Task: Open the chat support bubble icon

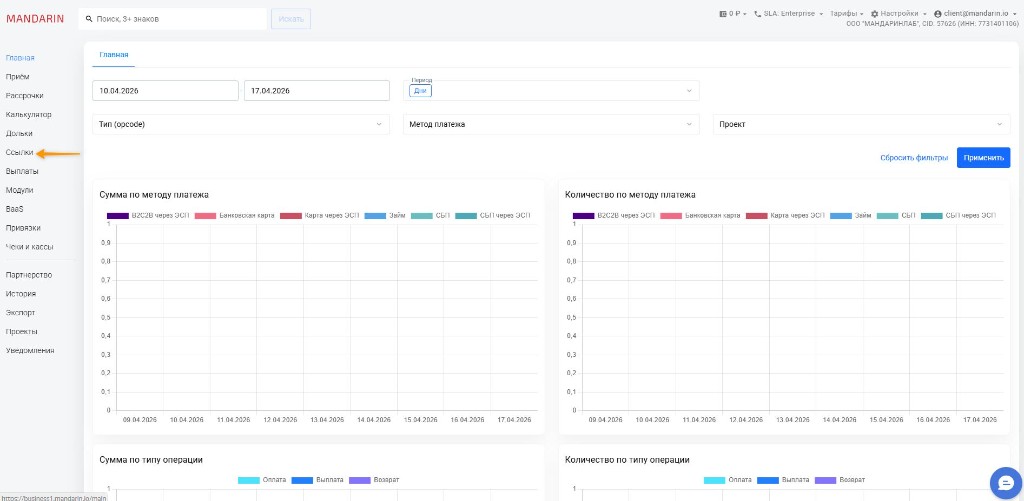Action: pyautogui.click(x=1003, y=482)
